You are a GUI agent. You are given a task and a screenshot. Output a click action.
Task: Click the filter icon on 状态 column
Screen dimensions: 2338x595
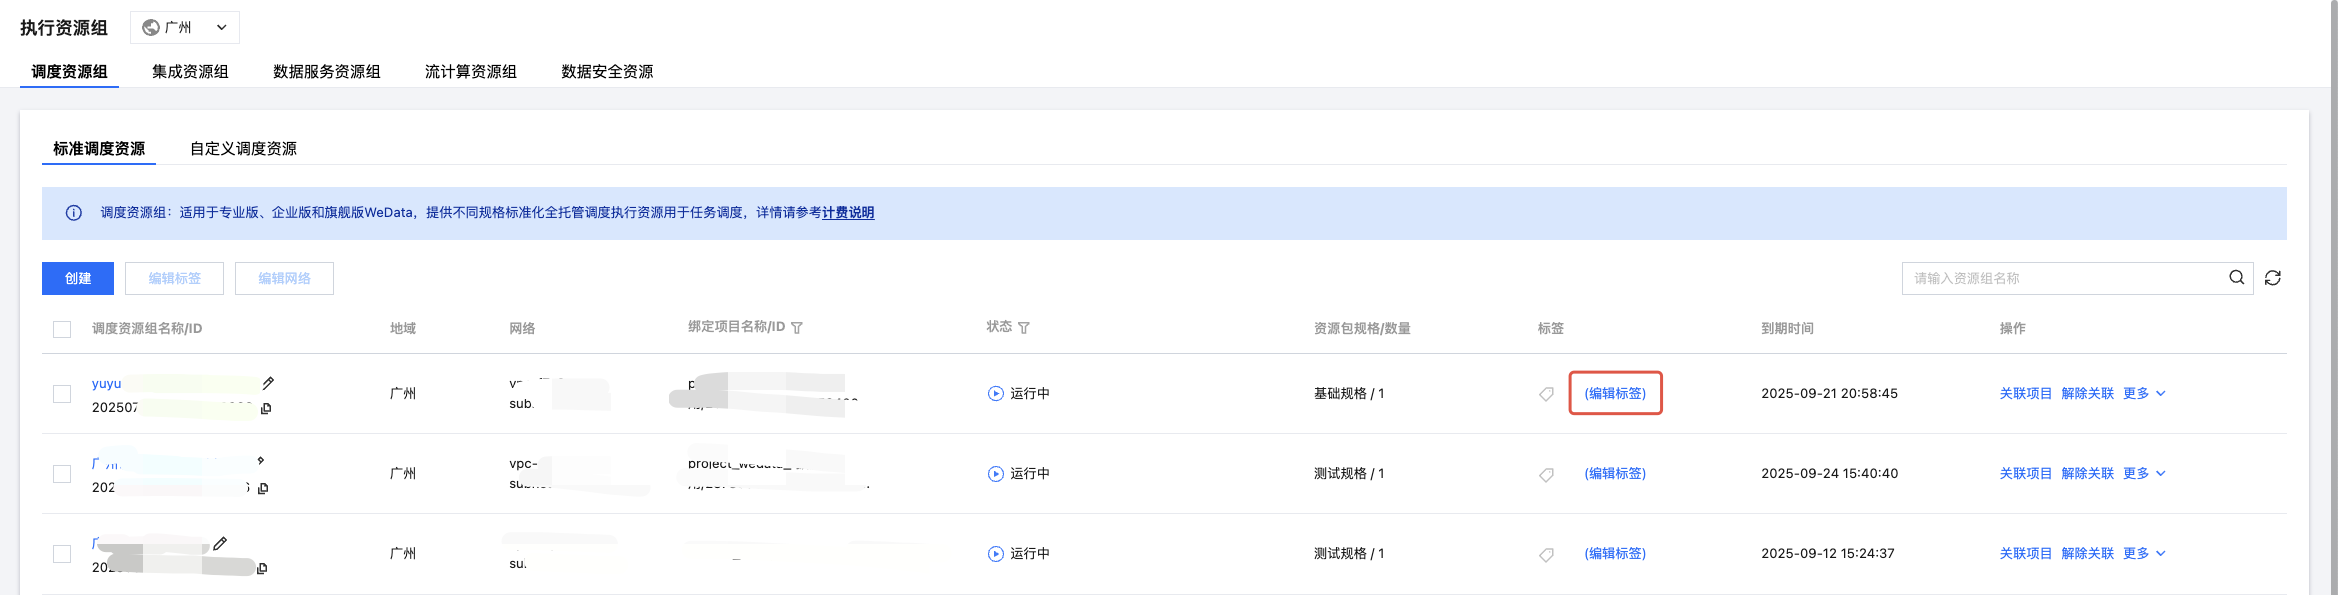click(x=1024, y=328)
